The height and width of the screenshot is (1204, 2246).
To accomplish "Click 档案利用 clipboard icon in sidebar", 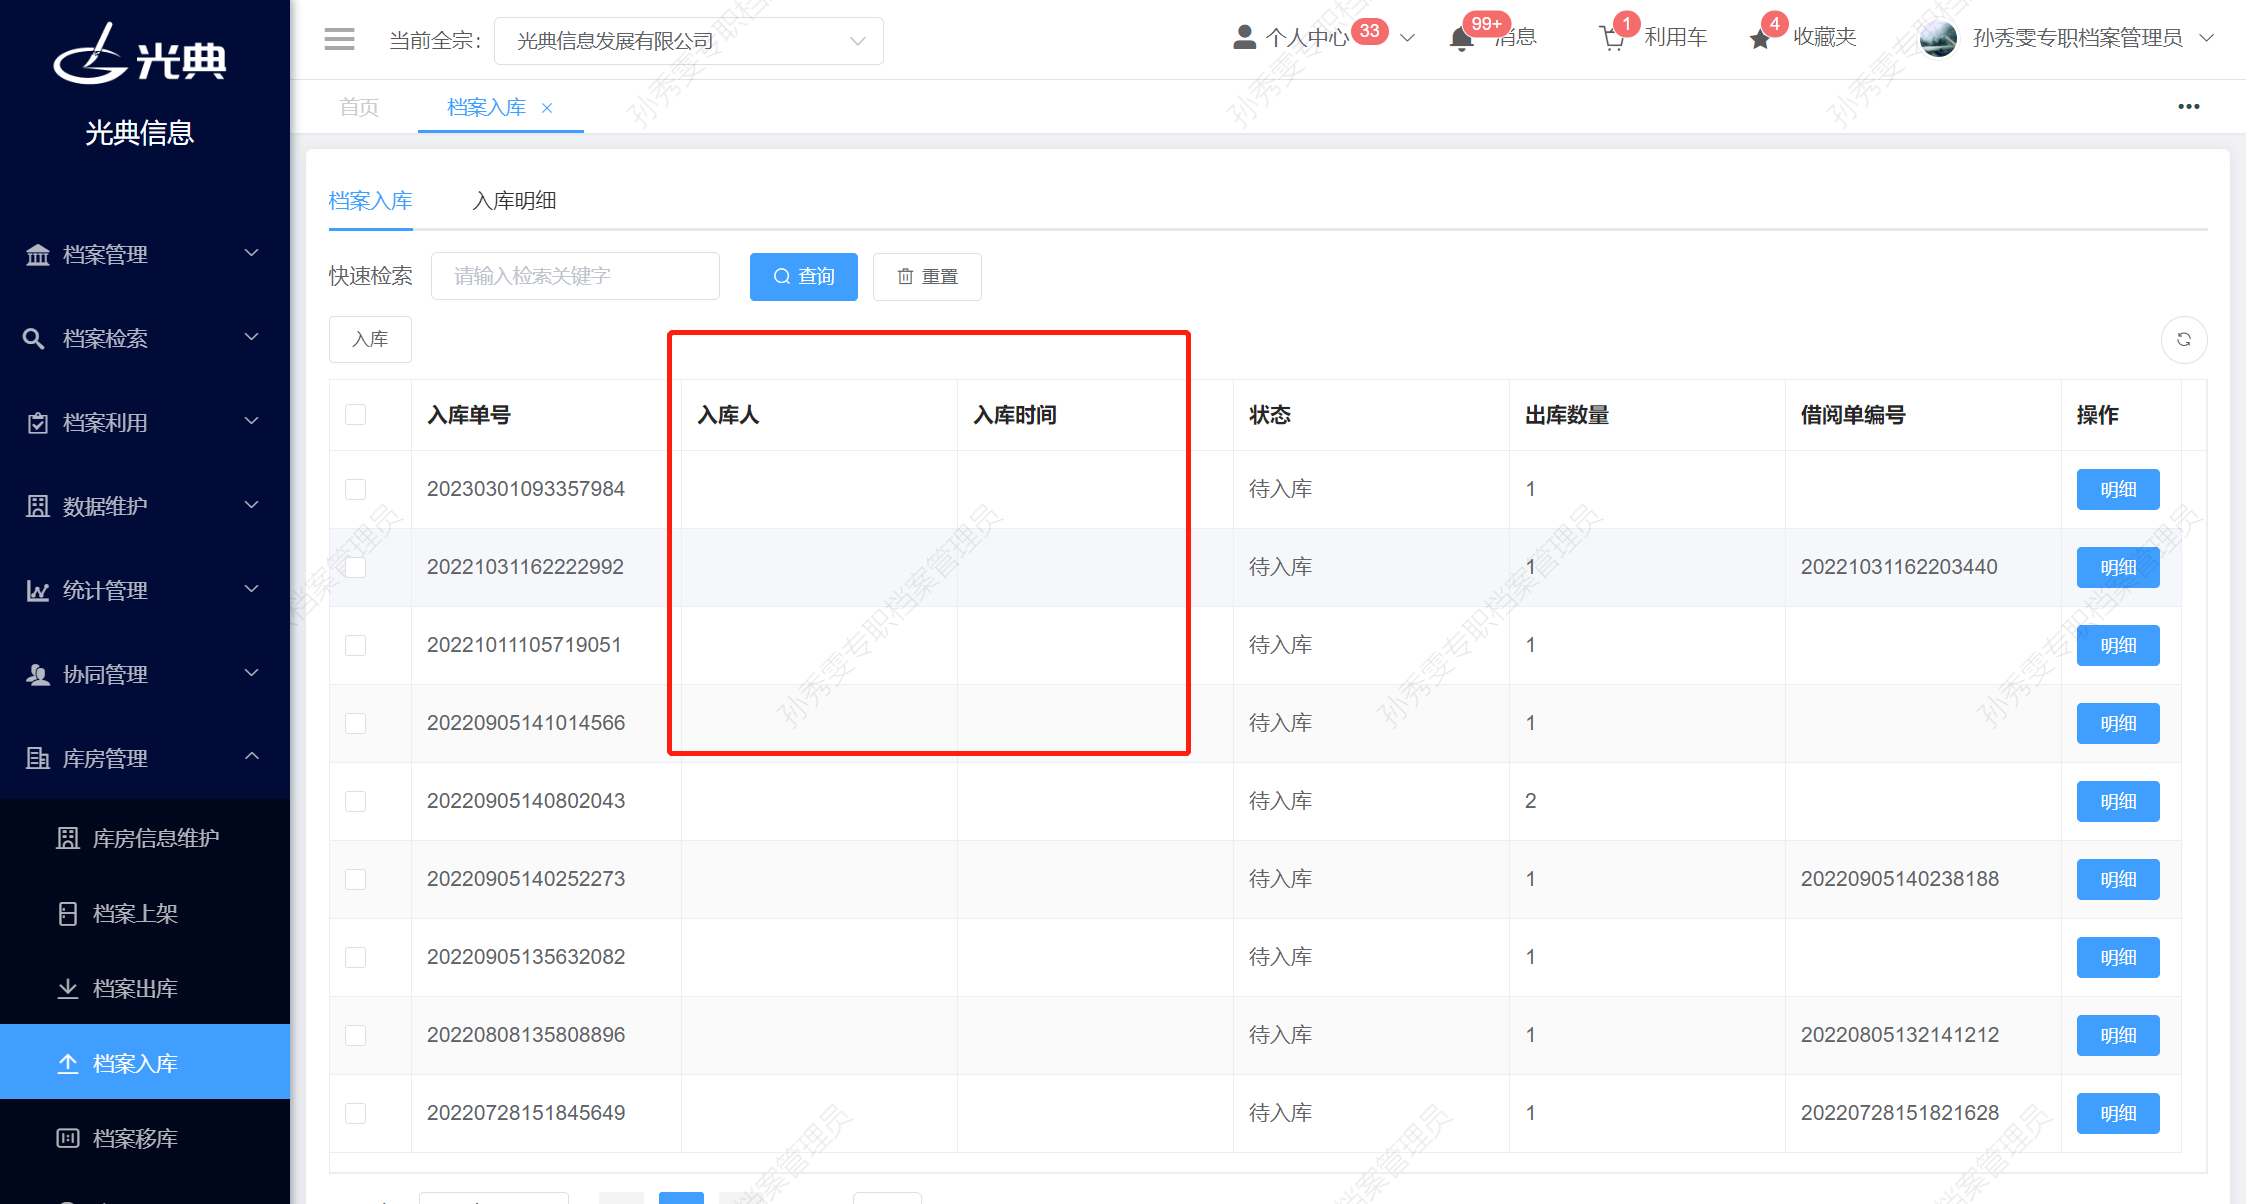I will (x=38, y=423).
